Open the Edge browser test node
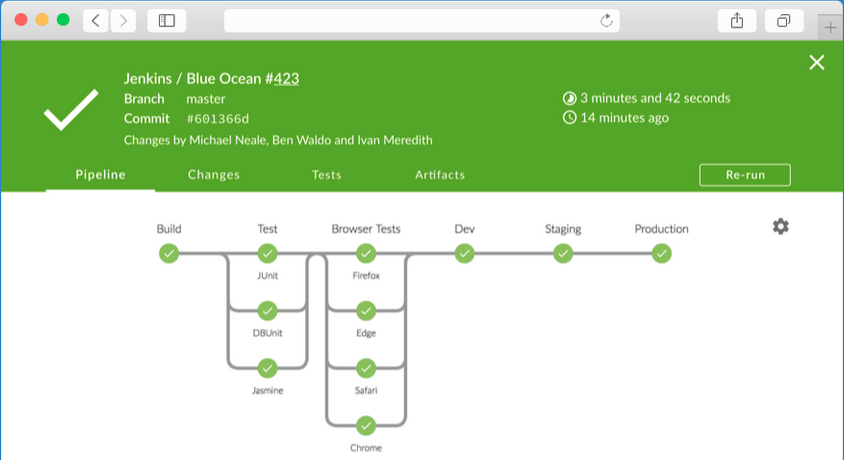 [366, 311]
